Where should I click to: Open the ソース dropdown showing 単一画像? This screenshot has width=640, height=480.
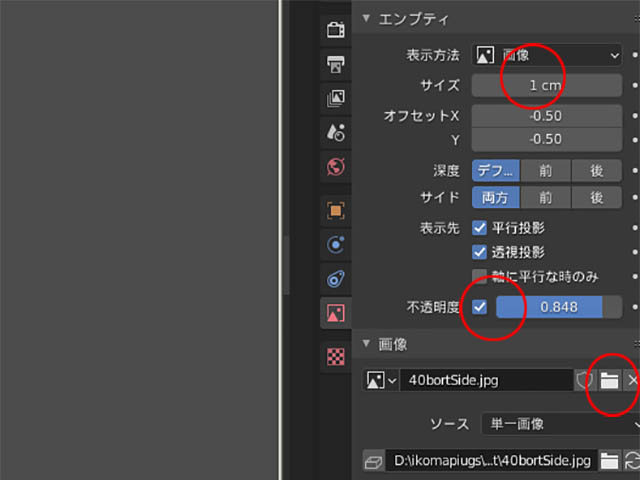click(x=561, y=424)
